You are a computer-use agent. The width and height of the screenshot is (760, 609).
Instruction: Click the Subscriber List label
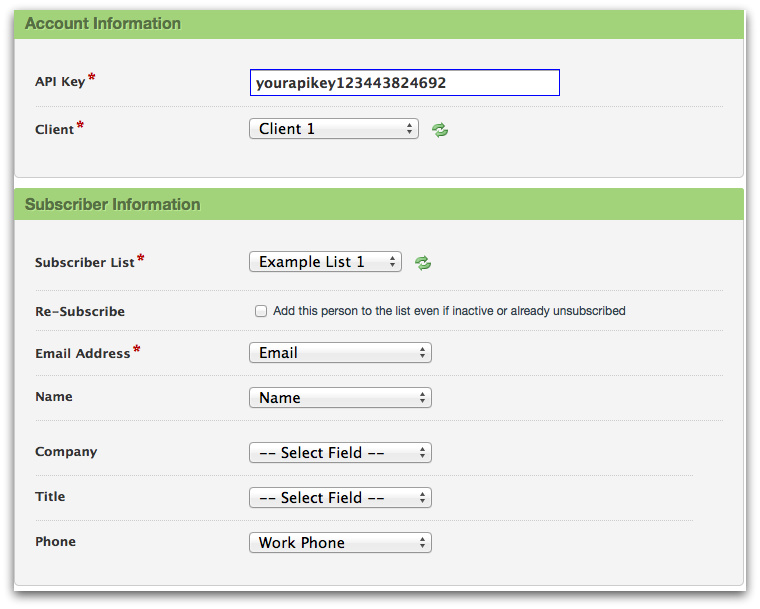[84, 263]
